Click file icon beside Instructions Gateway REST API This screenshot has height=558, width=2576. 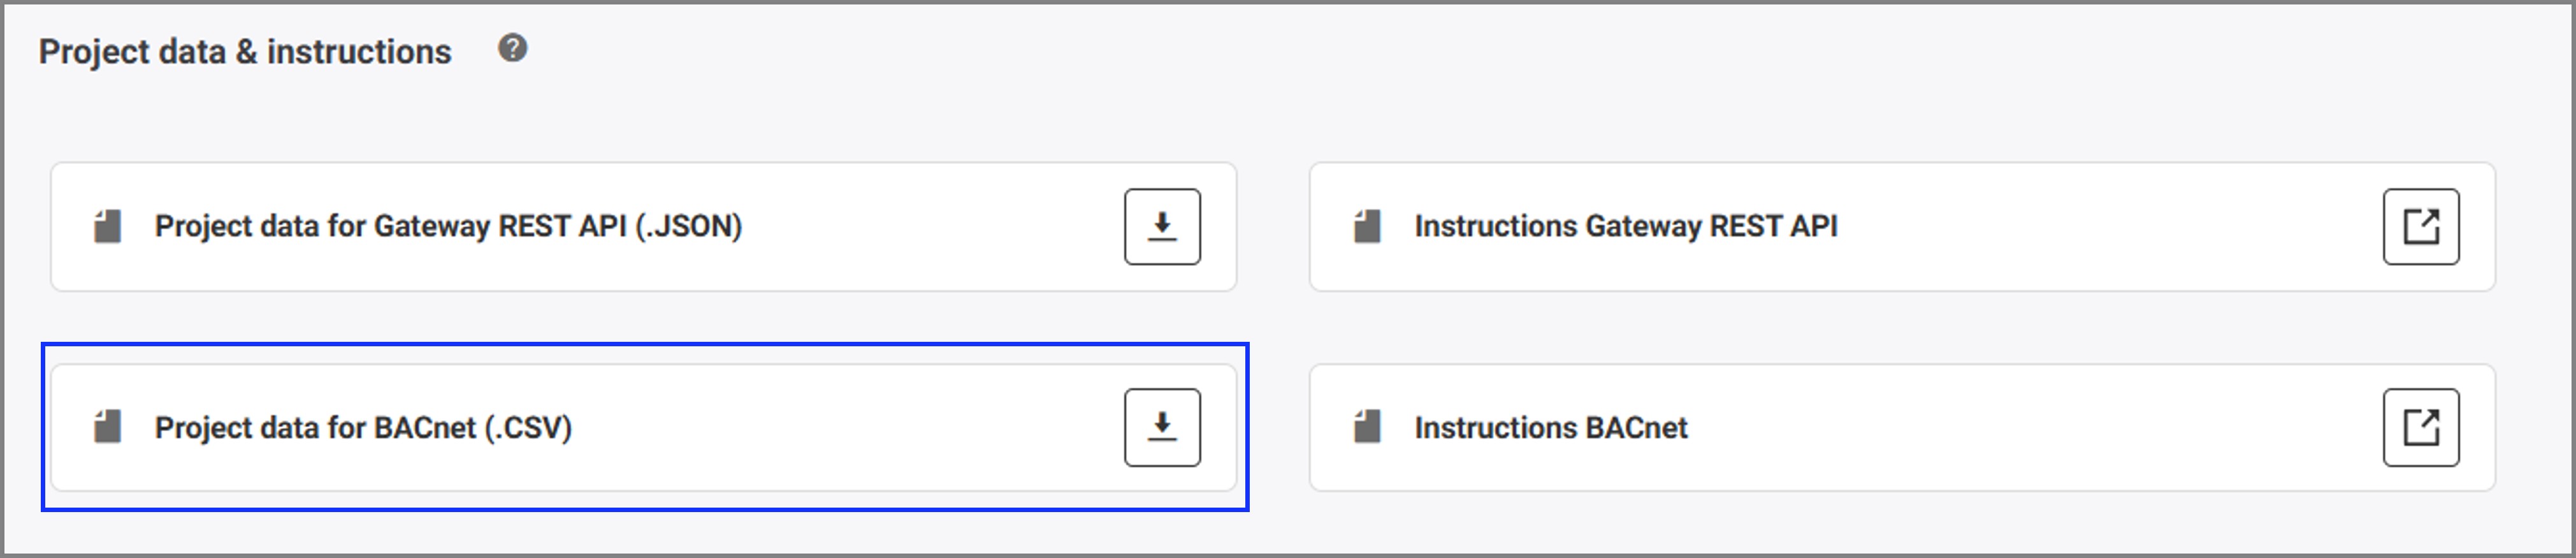click(1367, 227)
